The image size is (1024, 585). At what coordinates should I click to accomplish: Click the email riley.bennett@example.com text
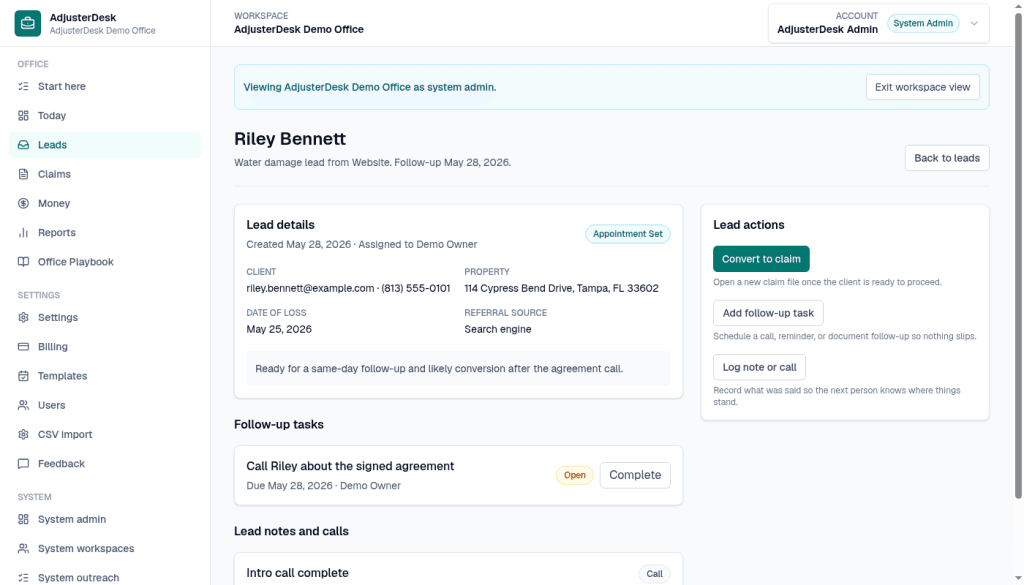(x=310, y=288)
